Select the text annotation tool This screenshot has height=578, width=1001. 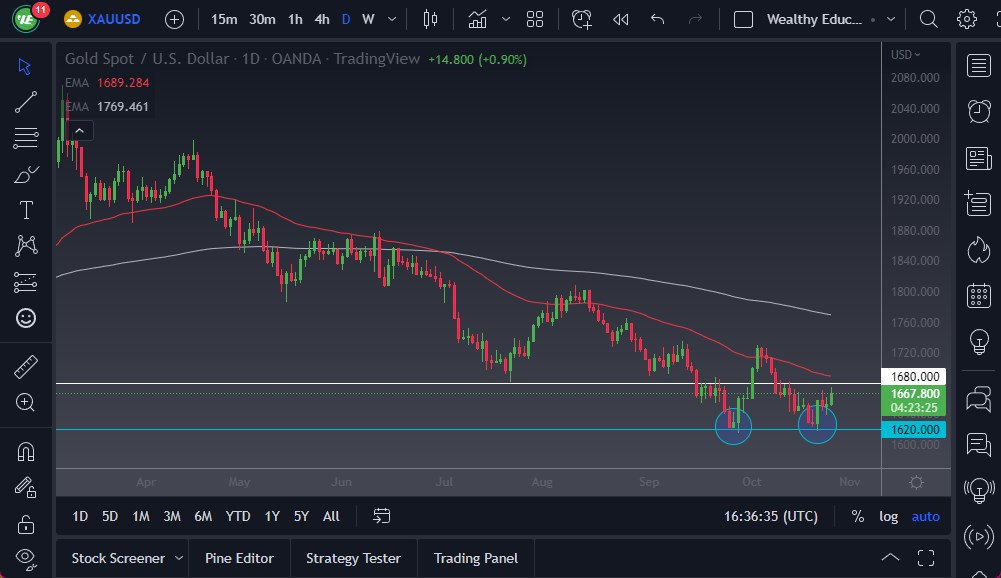[x=26, y=210]
